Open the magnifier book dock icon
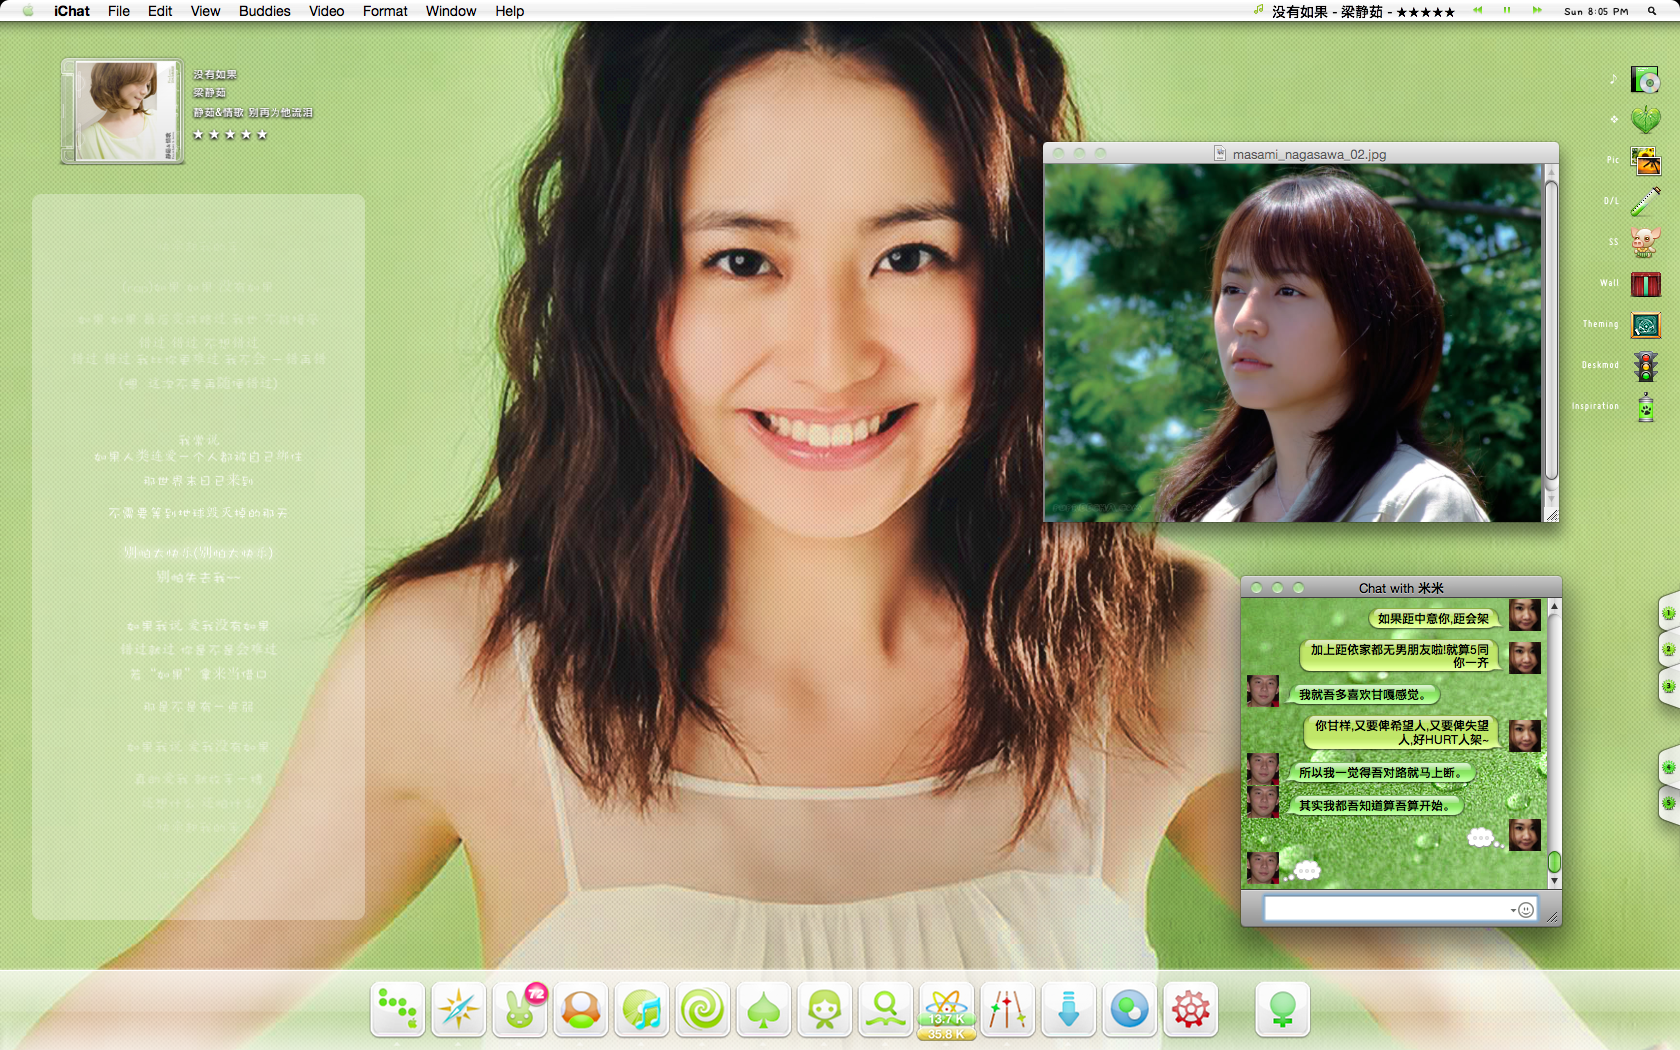 click(886, 1009)
